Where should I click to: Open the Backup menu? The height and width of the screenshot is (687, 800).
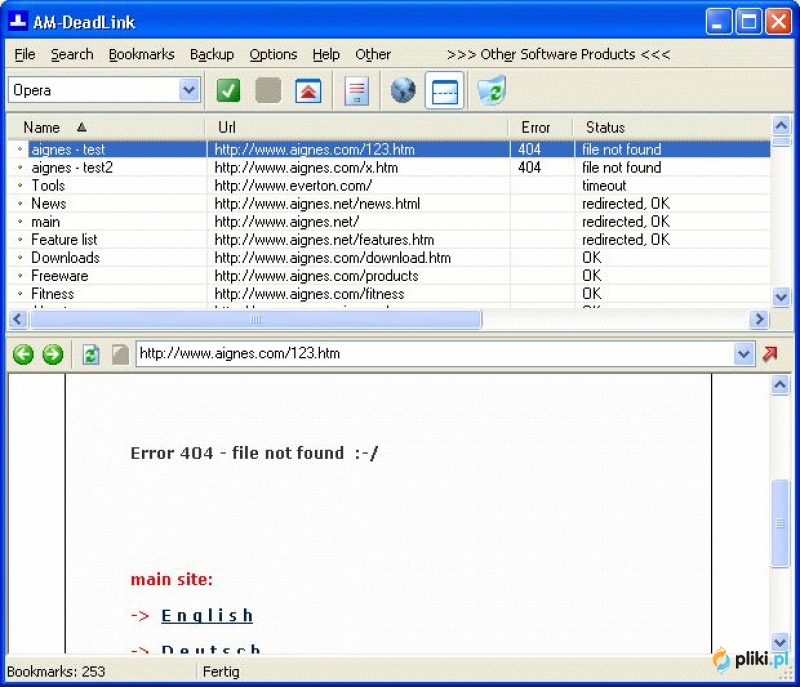click(x=212, y=54)
